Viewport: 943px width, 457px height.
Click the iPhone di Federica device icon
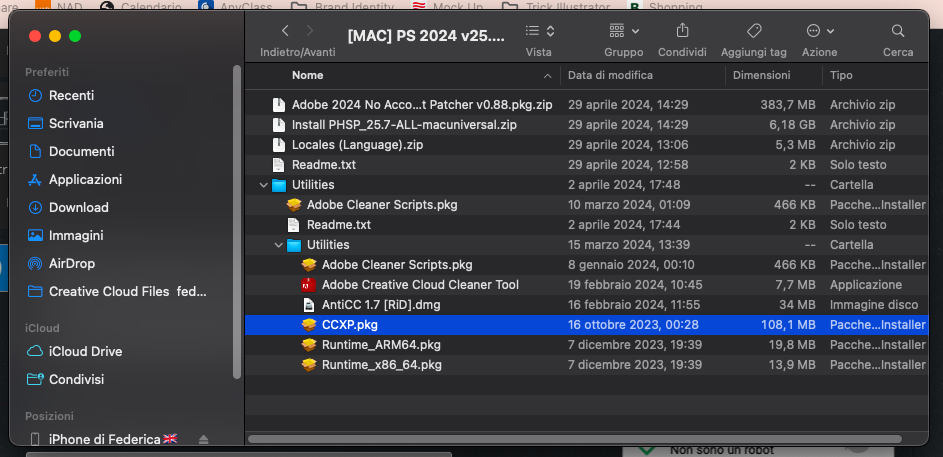(x=35, y=439)
